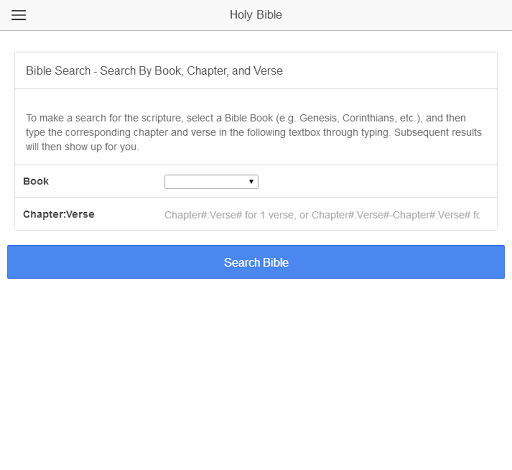Click the Chapter:Verse row of the form
Screen dimensions: 512x470
click(256, 214)
